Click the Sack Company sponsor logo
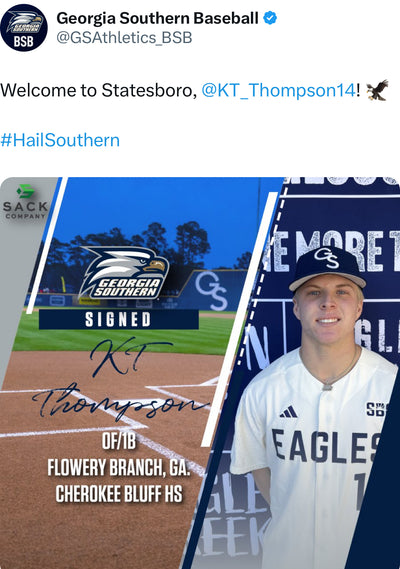 tap(25, 202)
